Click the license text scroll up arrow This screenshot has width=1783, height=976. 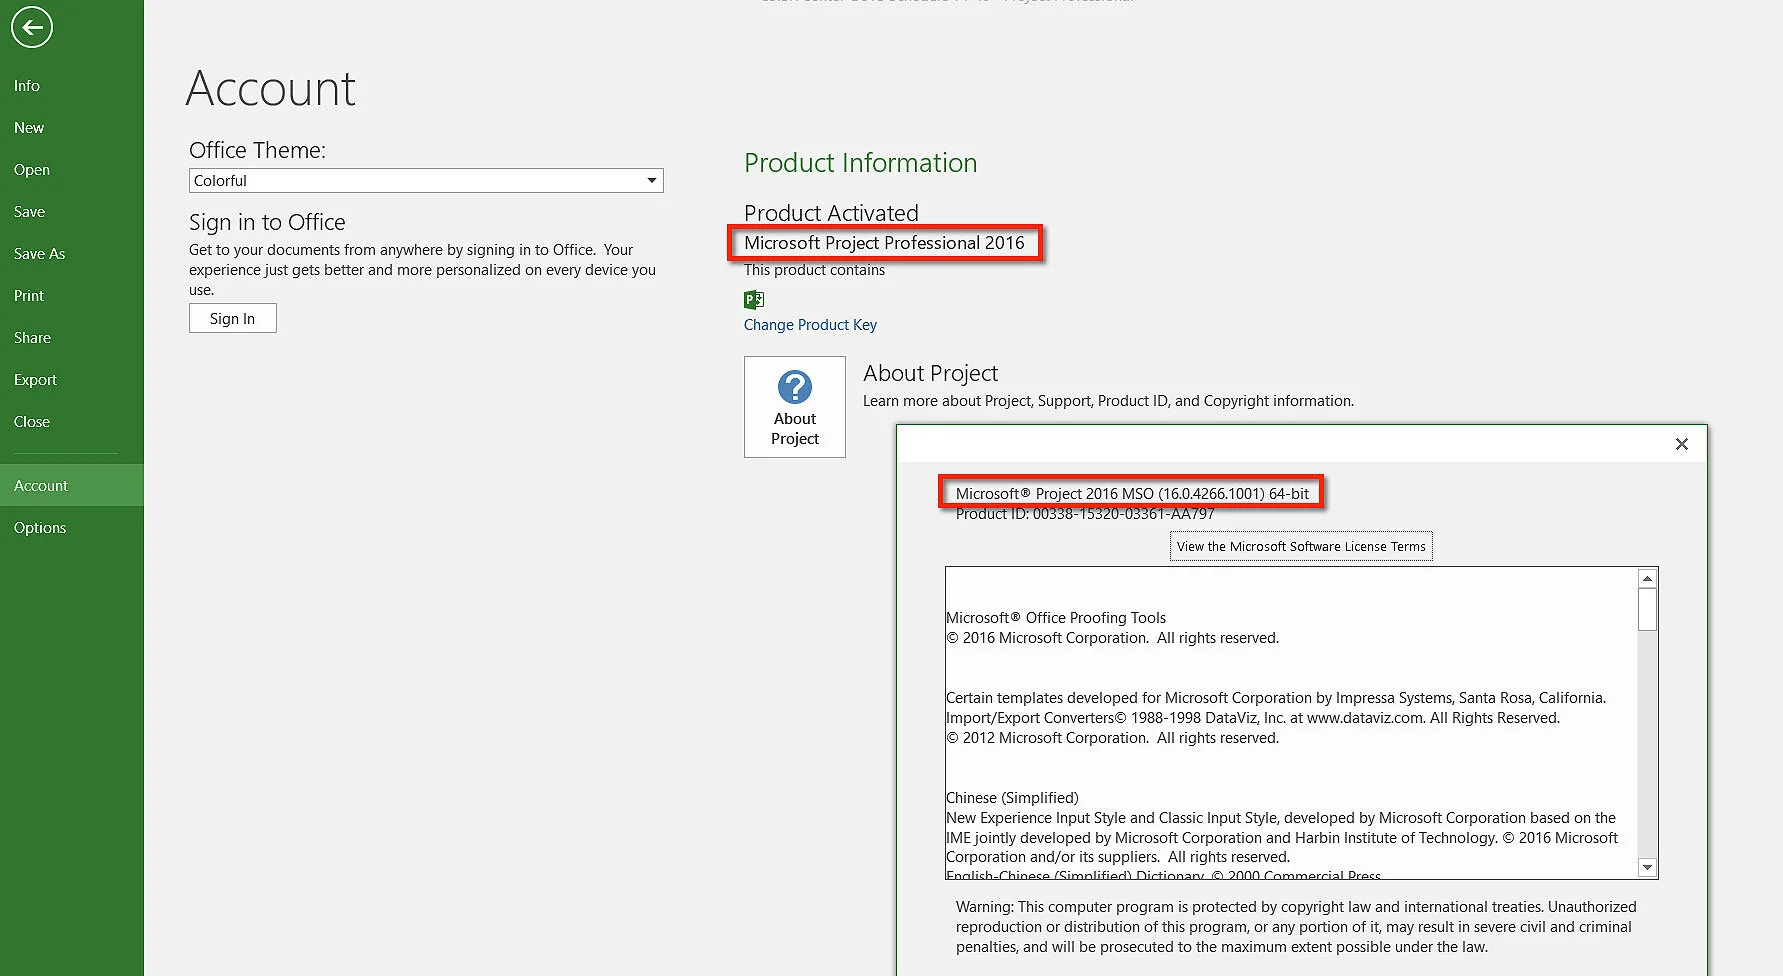pos(1647,578)
